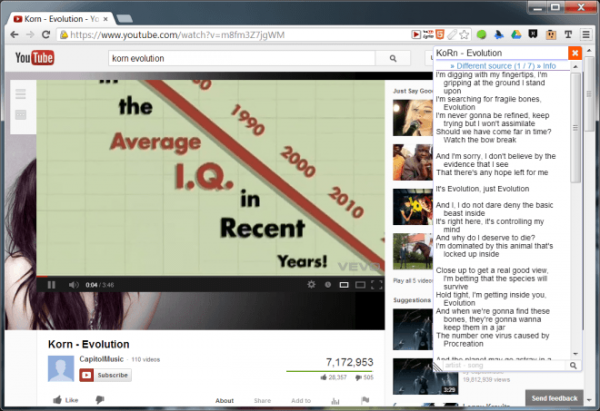Expand the YouTube guide sidebar menu
Image resolution: width=600 pixels, height=411 pixels.
click(x=21, y=94)
